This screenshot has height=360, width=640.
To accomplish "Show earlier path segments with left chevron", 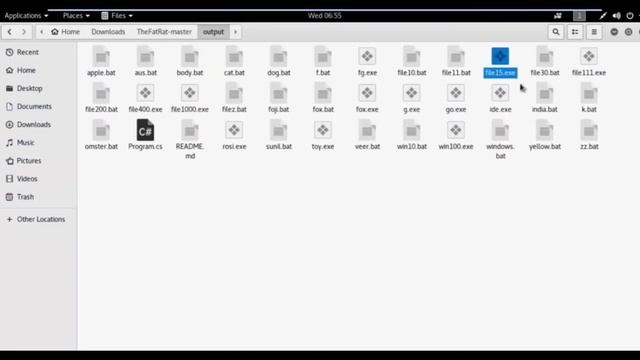I will click(41, 32).
